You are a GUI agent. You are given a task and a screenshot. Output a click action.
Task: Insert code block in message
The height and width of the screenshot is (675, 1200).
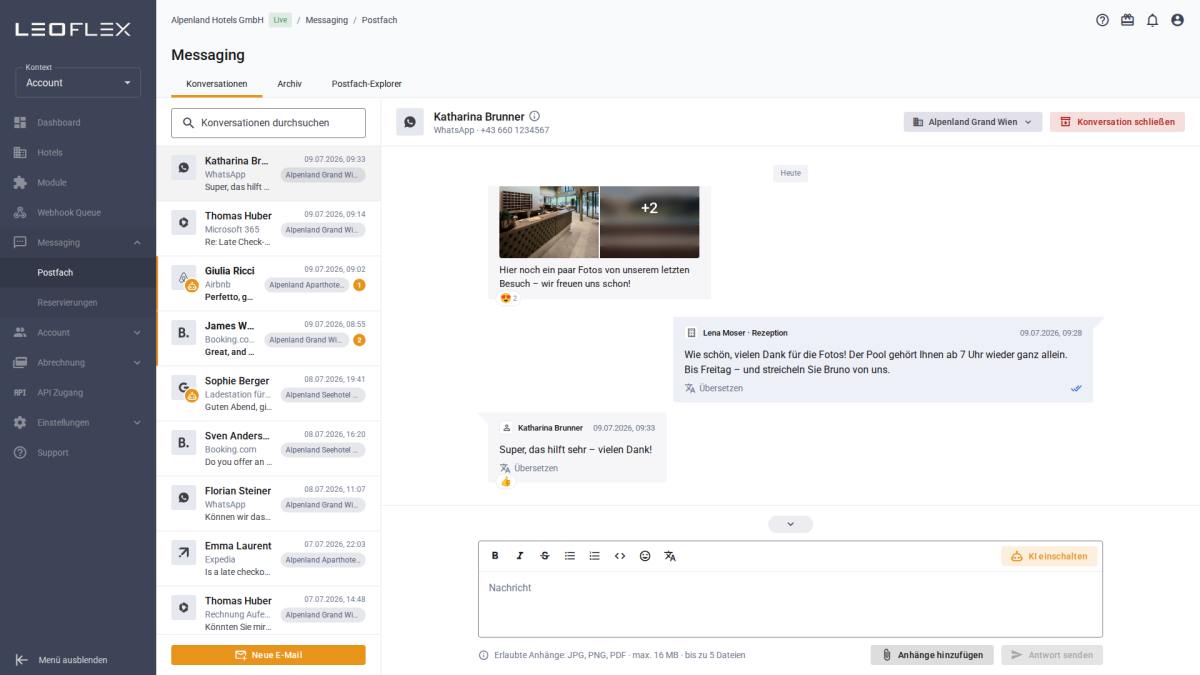point(620,556)
